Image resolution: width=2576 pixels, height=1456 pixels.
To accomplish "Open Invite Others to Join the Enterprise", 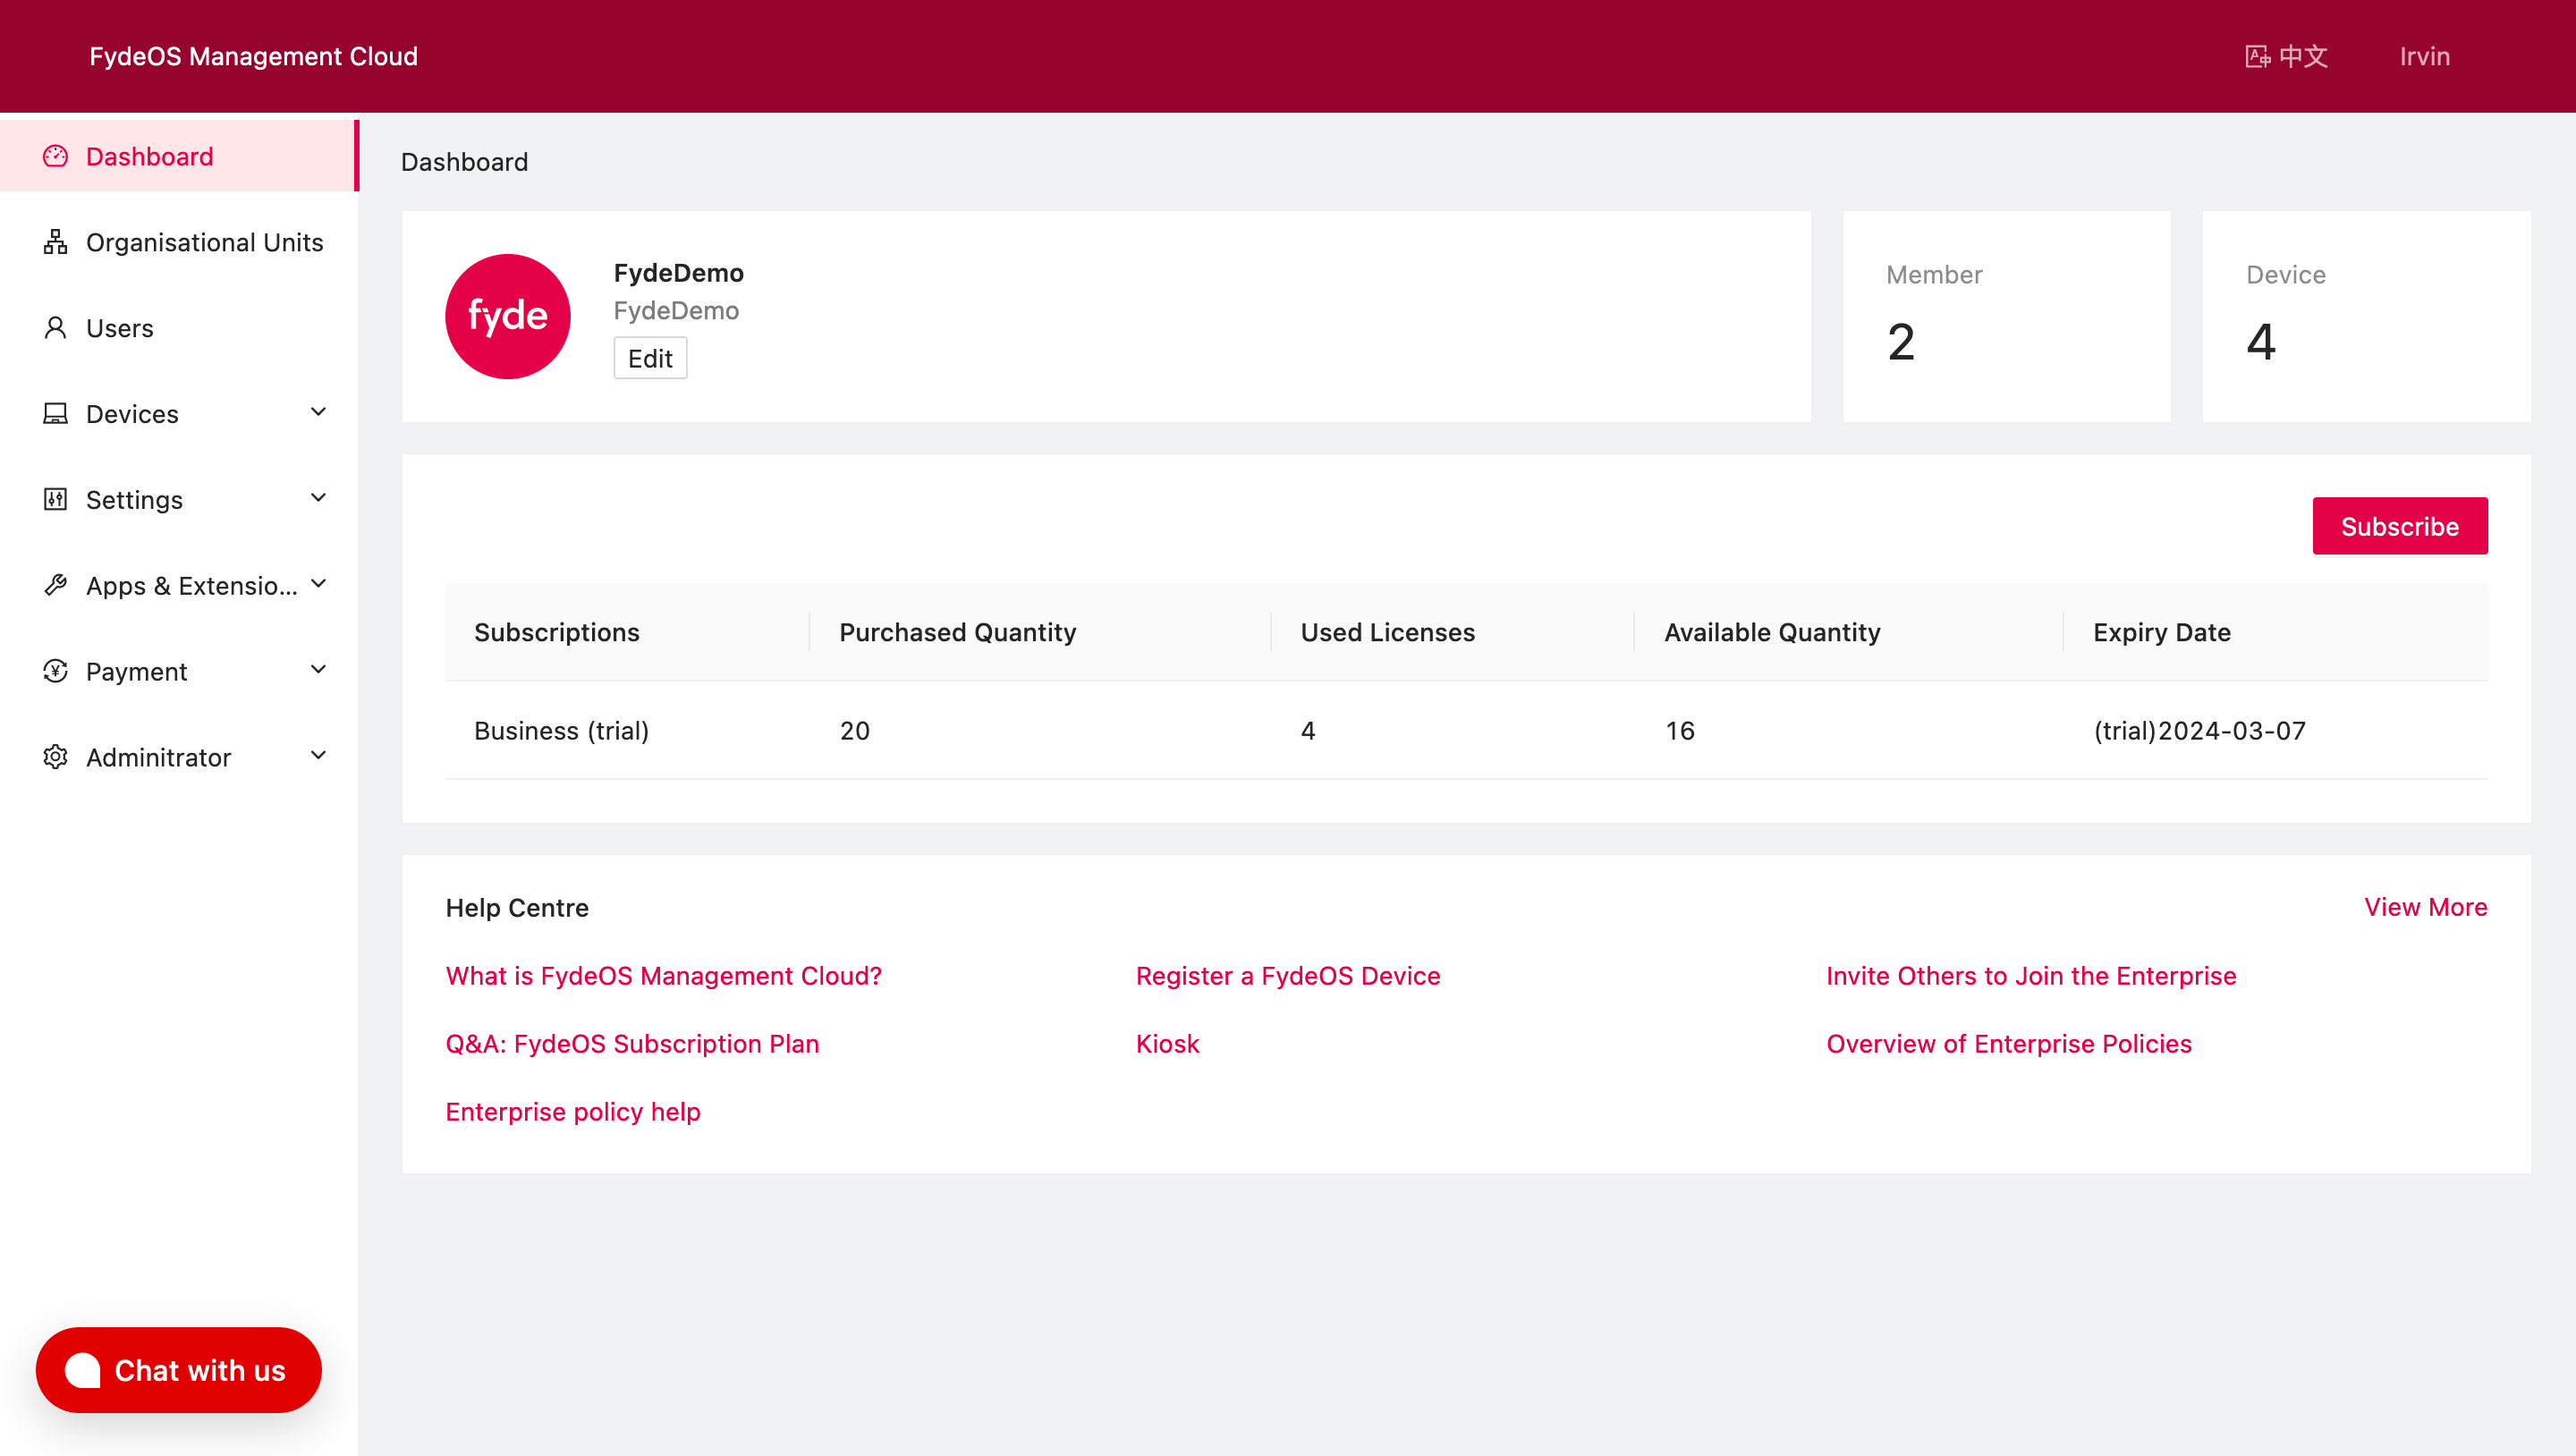I will [x=2031, y=976].
